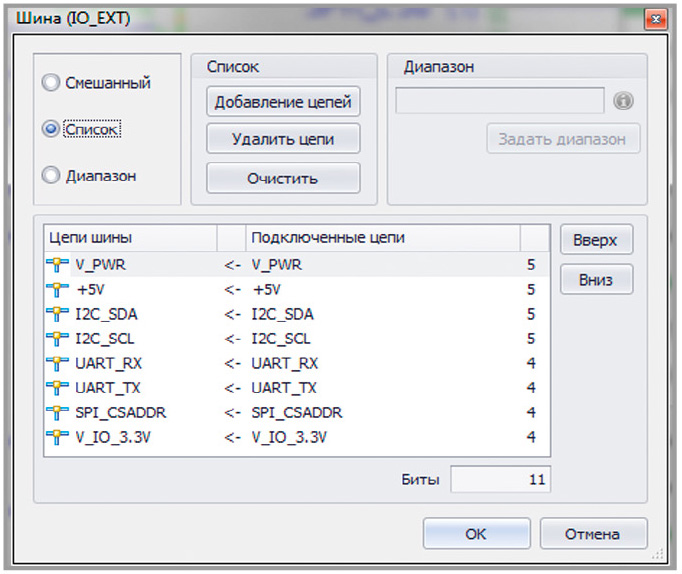Move the selected net down with Вниз
Viewport: 682px width, 574px height.
596,280
